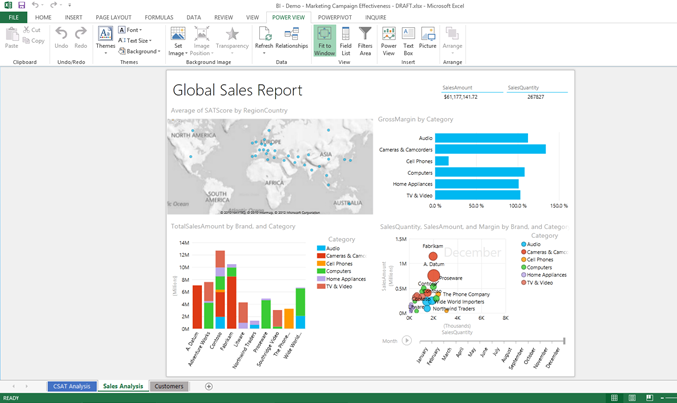Click the Undo arrow in Power View ribbon

(x=61, y=37)
